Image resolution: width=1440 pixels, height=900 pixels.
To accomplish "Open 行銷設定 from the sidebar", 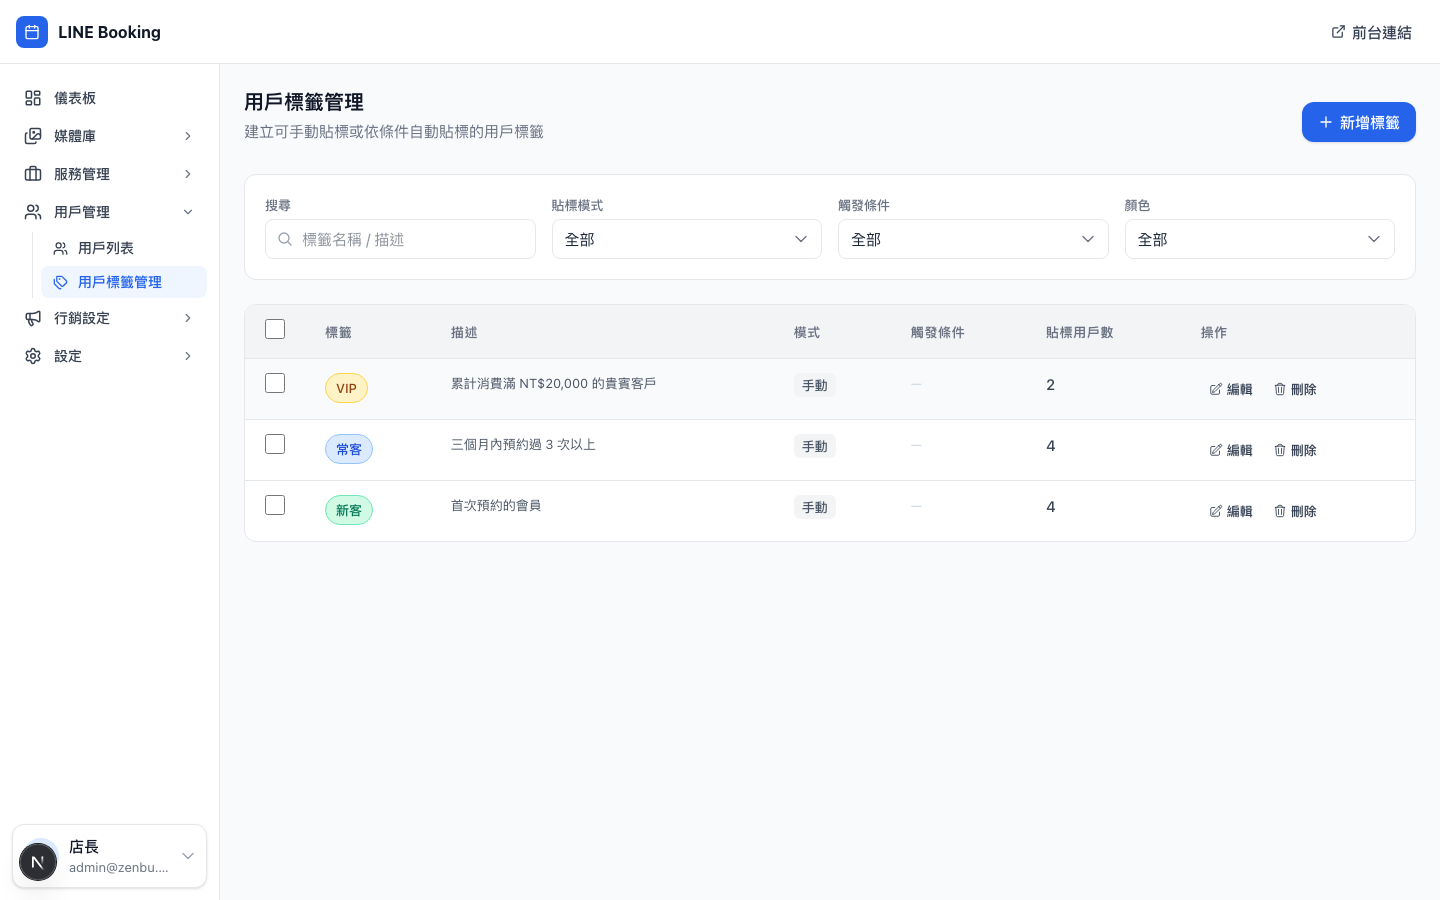I will [x=80, y=318].
